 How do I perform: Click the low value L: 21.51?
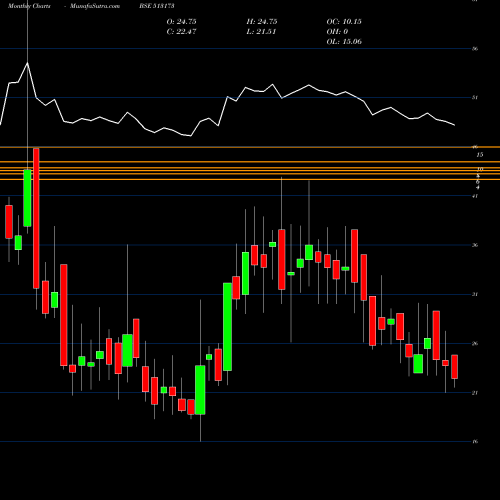point(261,32)
